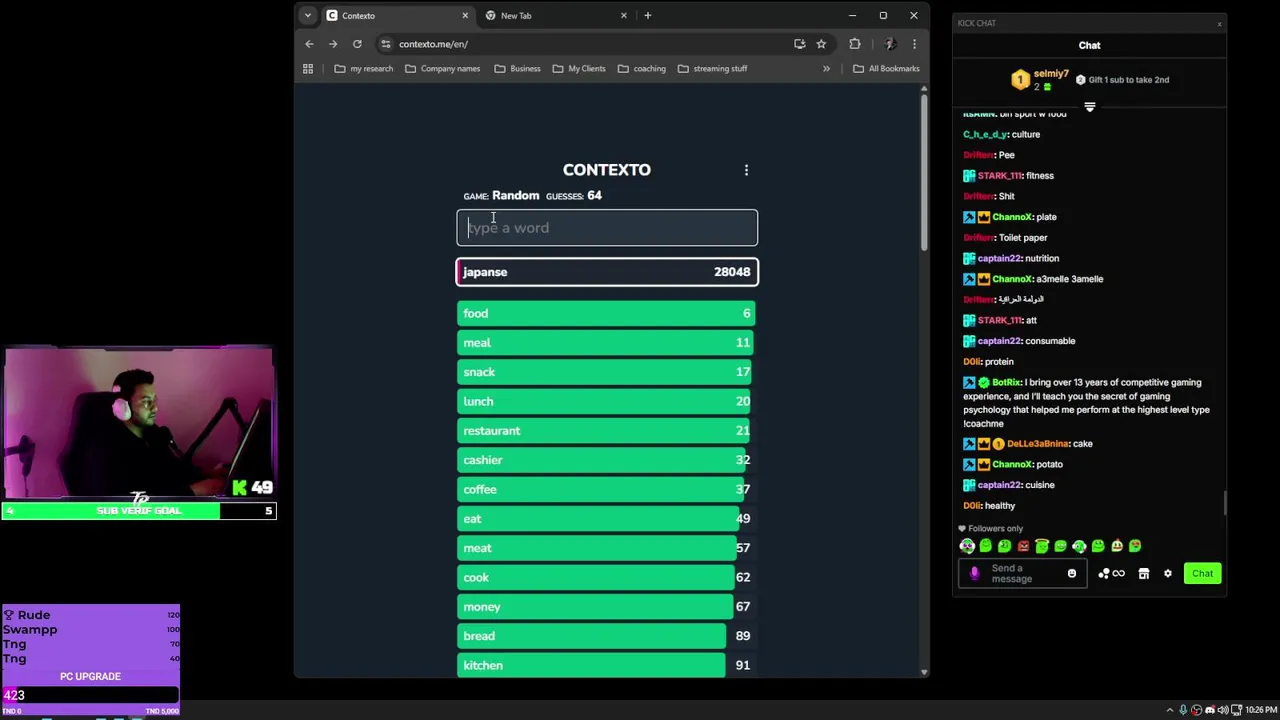Click username captain22 next to 'nutrition'
The image size is (1280, 720).
pos(1000,258)
